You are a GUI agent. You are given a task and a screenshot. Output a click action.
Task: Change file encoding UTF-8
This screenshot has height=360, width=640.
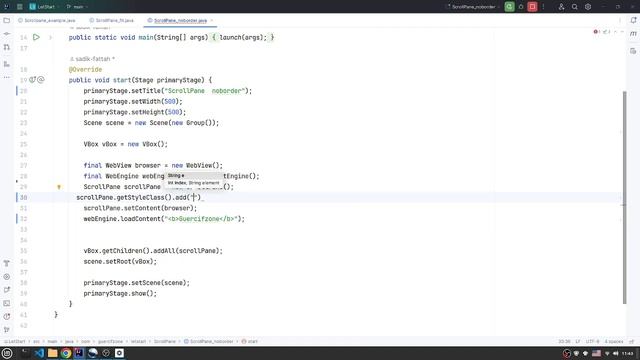(x=592, y=341)
